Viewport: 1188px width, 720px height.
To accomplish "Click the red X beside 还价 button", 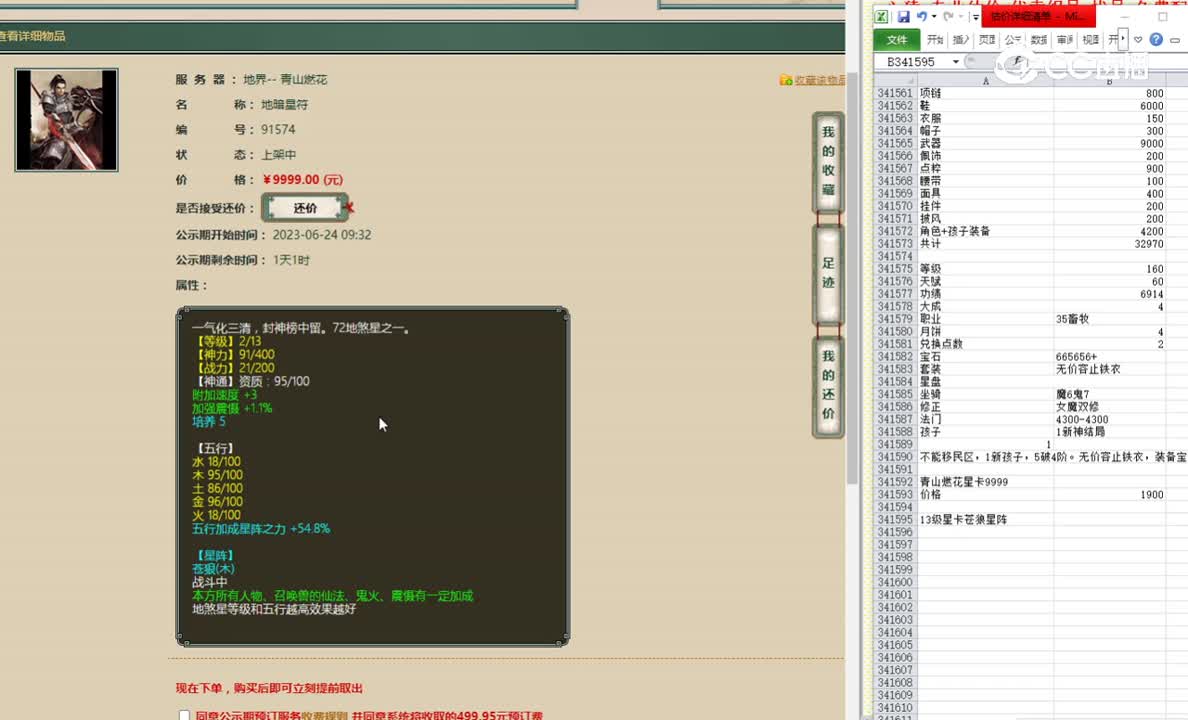I will 349,208.
